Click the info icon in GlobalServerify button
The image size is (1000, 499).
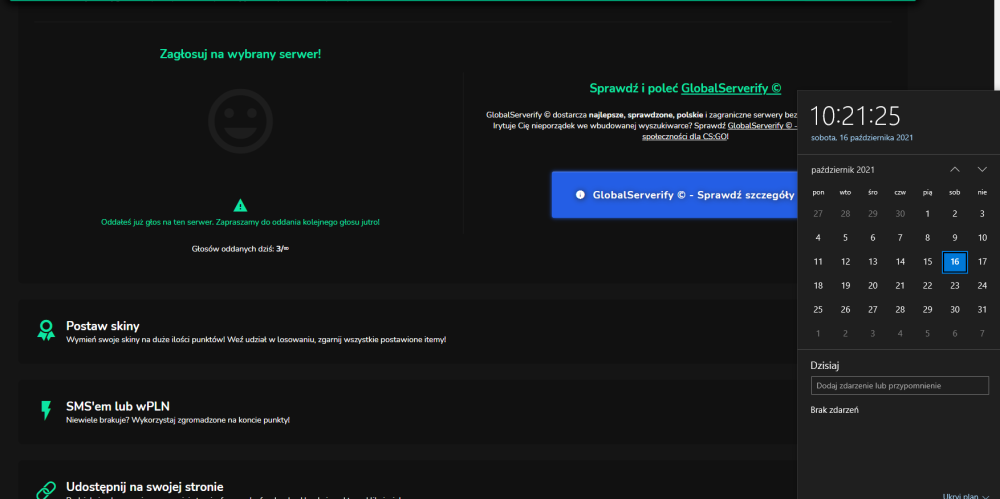point(580,195)
